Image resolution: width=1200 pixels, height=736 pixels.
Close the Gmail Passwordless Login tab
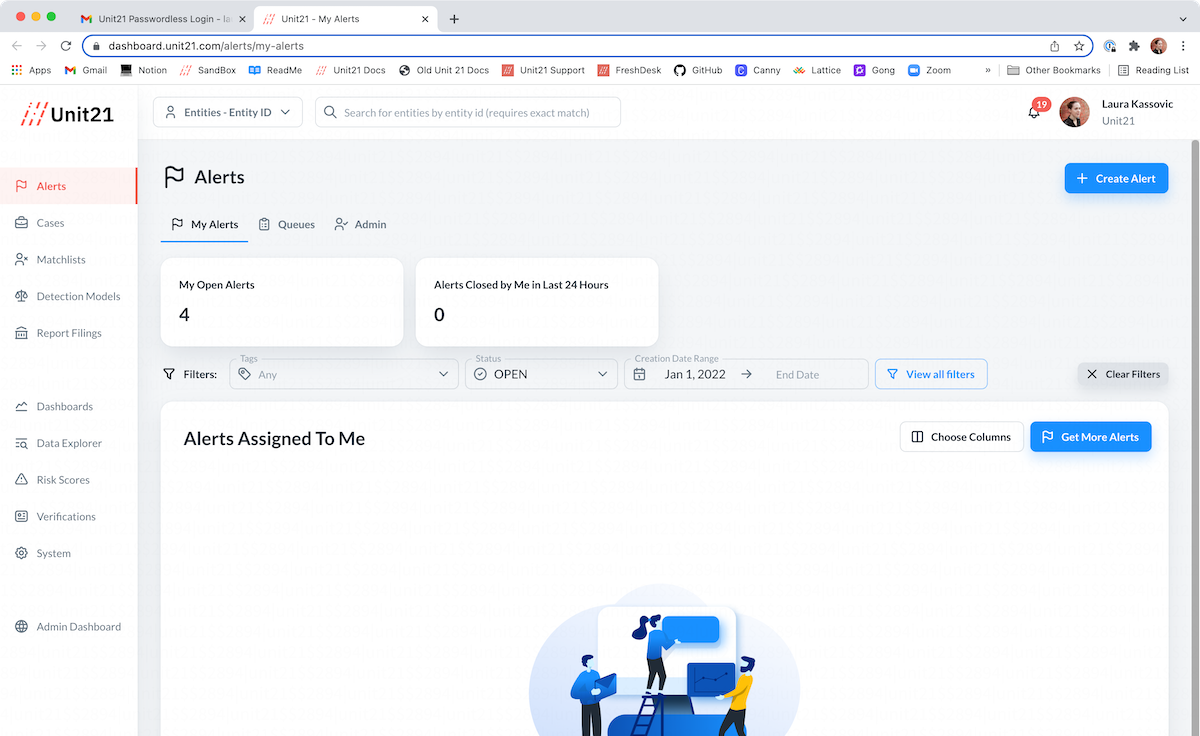pyautogui.click(x=242, y=19)
